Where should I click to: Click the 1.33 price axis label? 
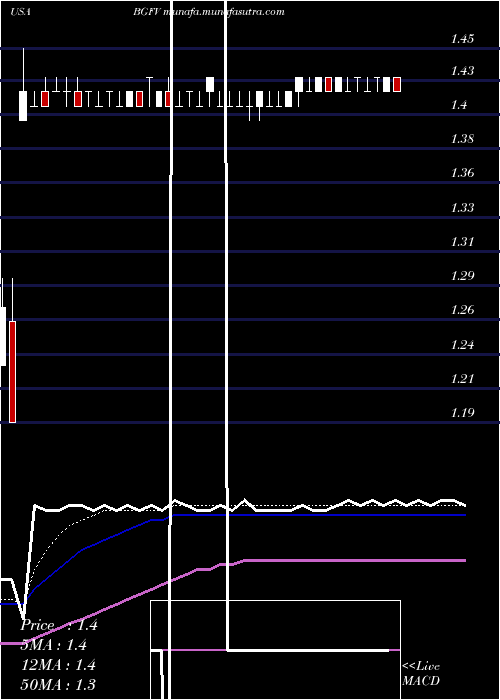(462, 207)
